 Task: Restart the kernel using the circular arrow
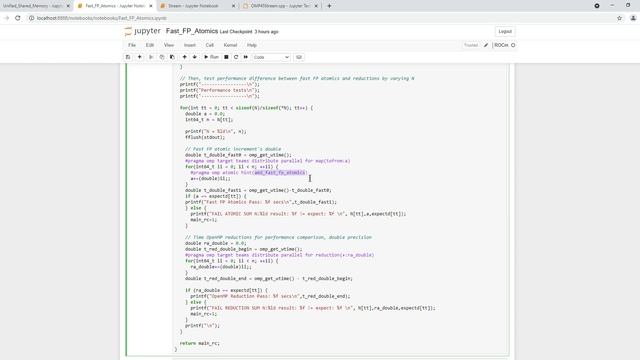[x=236, y=57]
